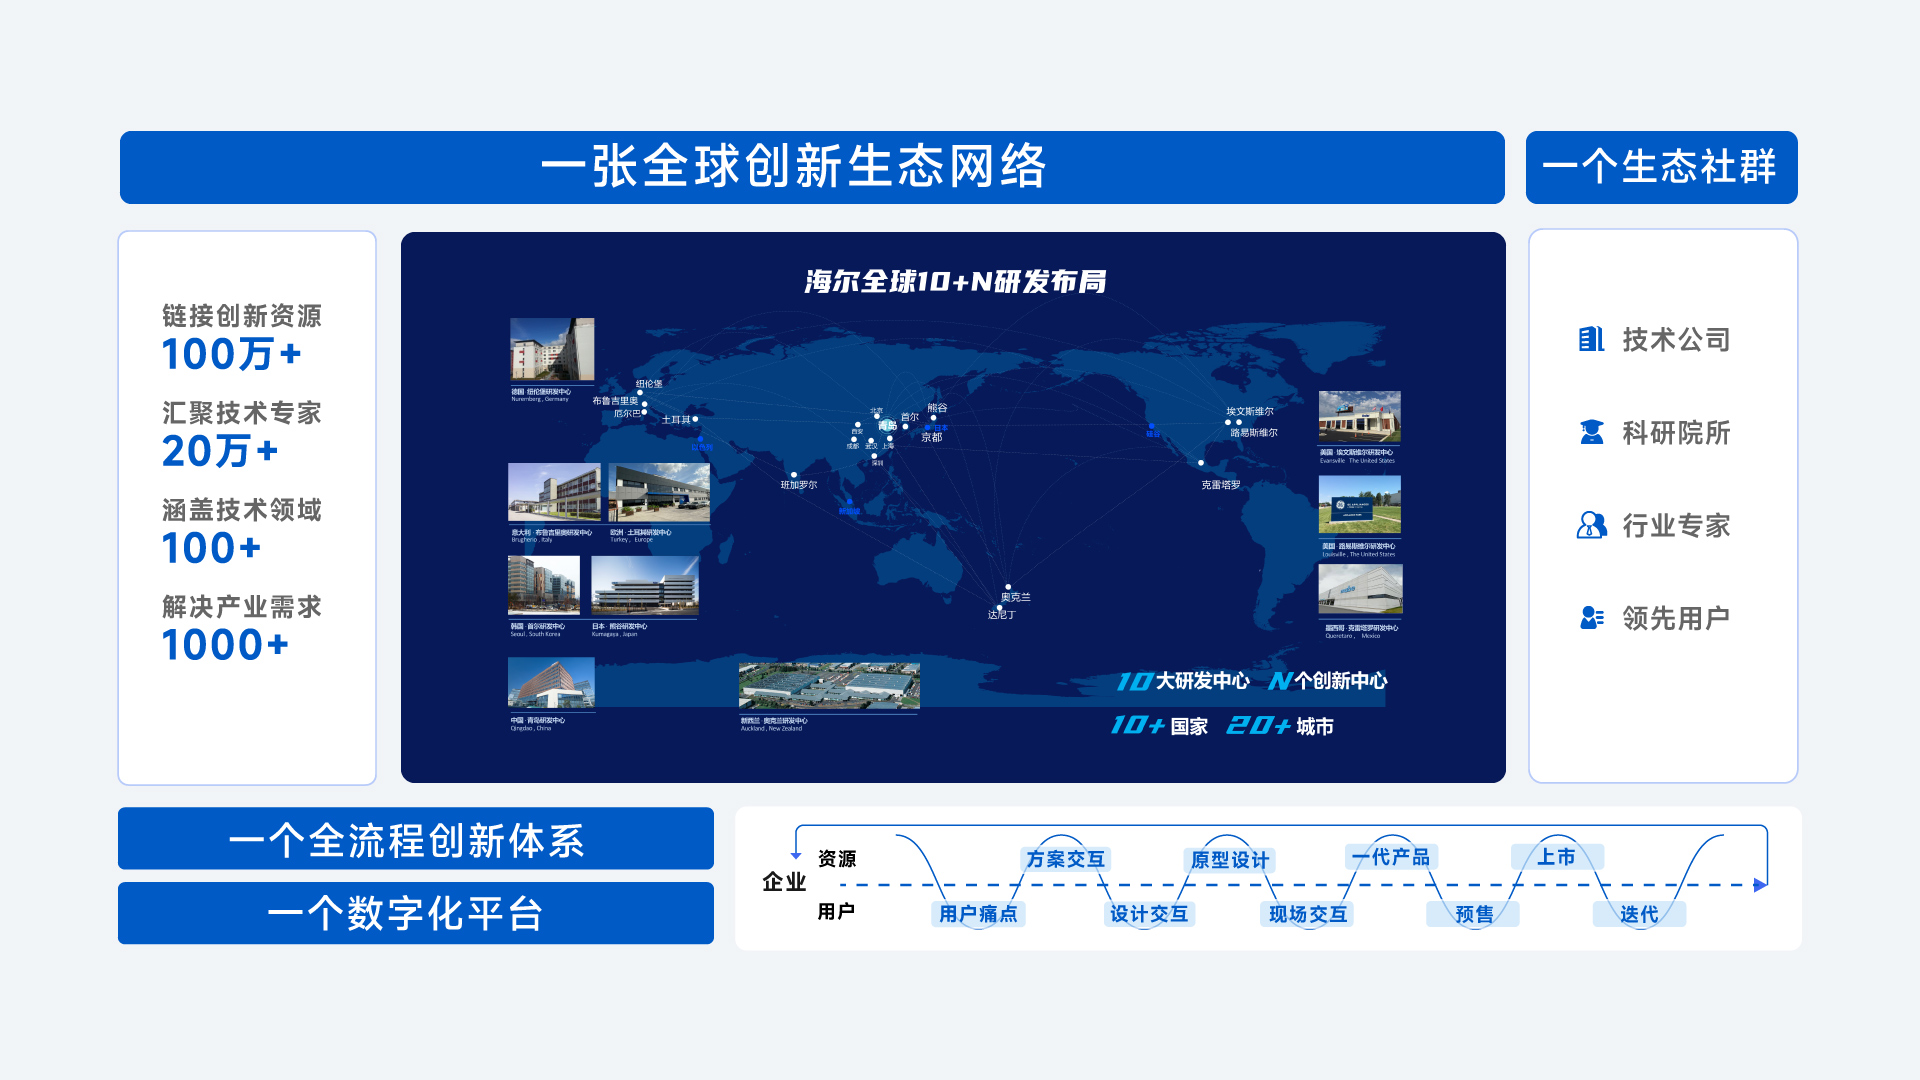Screen dimensions: 1920x1080
Task: Click the 技术公司 label
Action: [x=1676, y=340]
